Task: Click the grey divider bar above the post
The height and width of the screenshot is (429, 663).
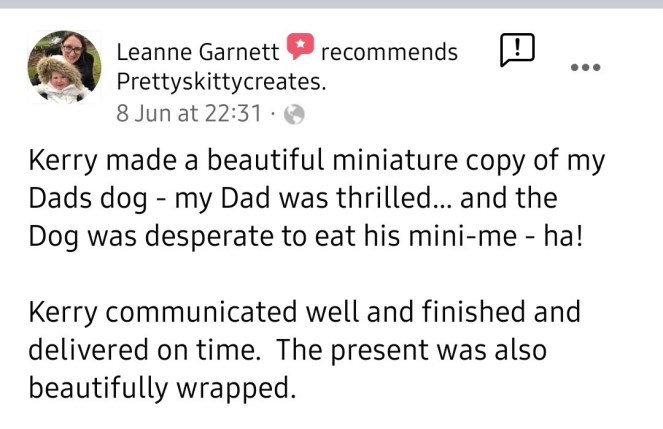Action: coord(331,4)
